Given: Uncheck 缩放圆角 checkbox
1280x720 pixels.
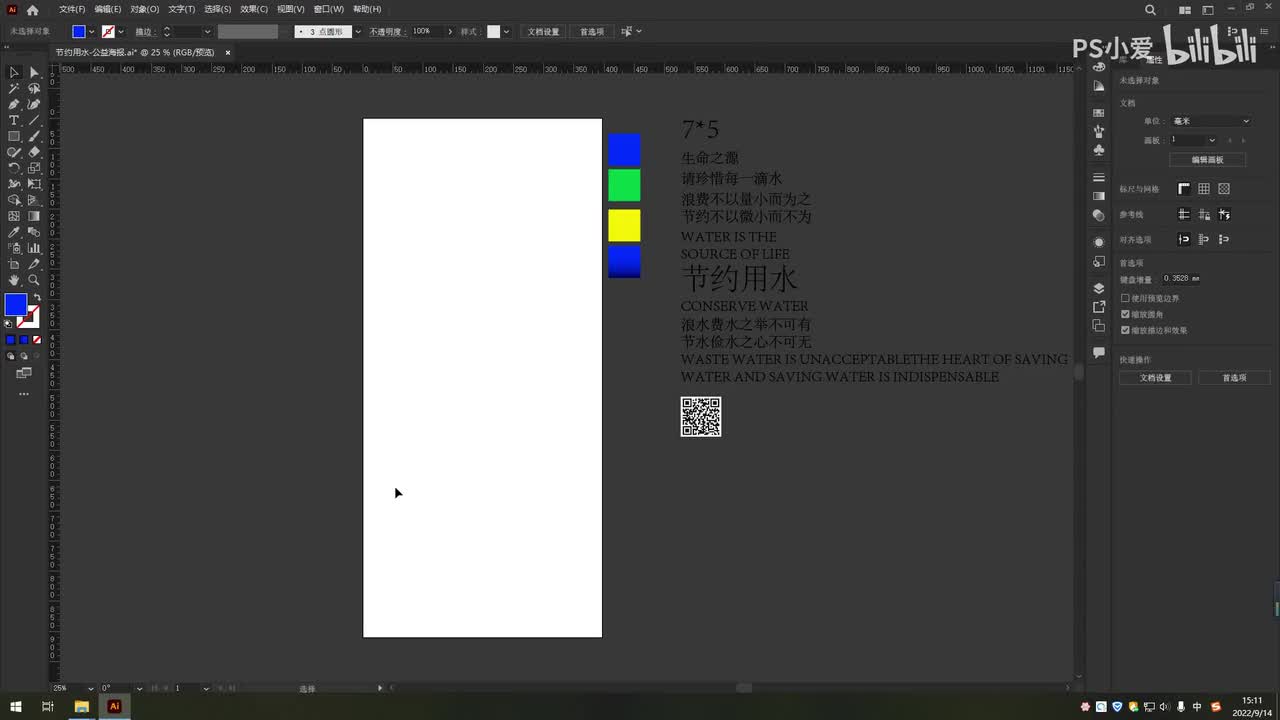Looking at the screenshot, I should coord(1125,314).
